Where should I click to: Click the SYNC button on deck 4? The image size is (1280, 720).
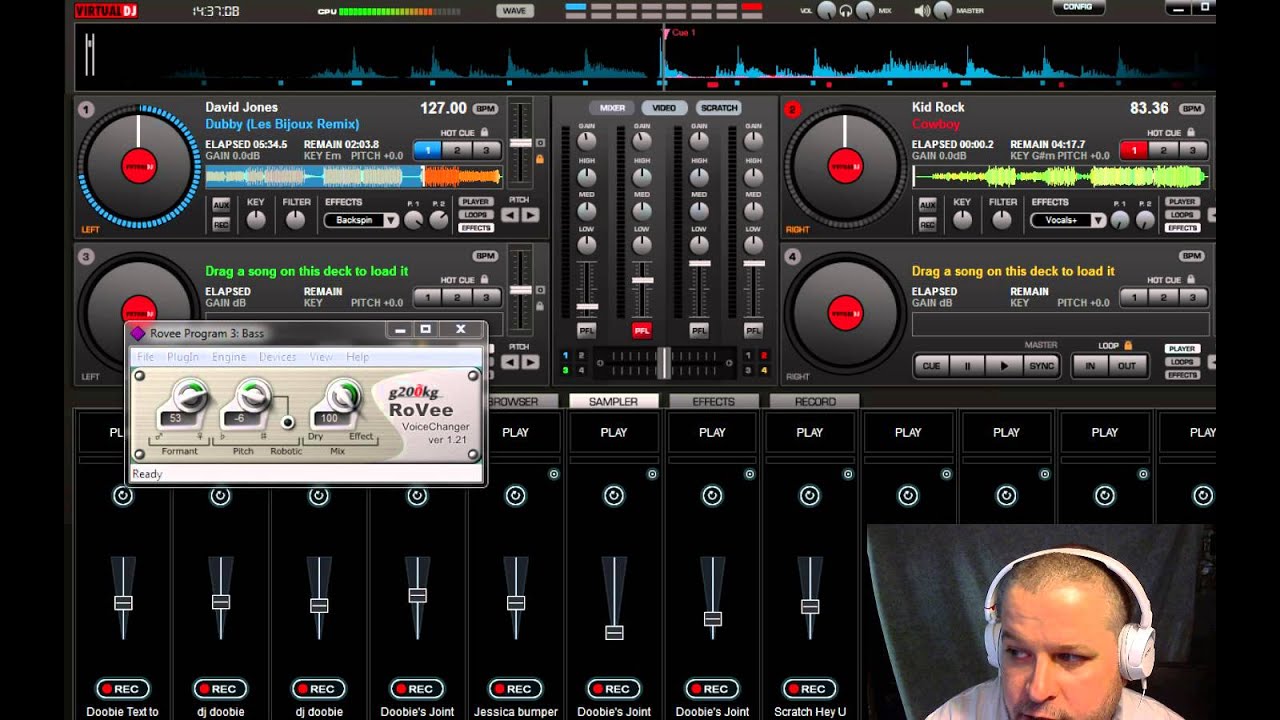1041,366
